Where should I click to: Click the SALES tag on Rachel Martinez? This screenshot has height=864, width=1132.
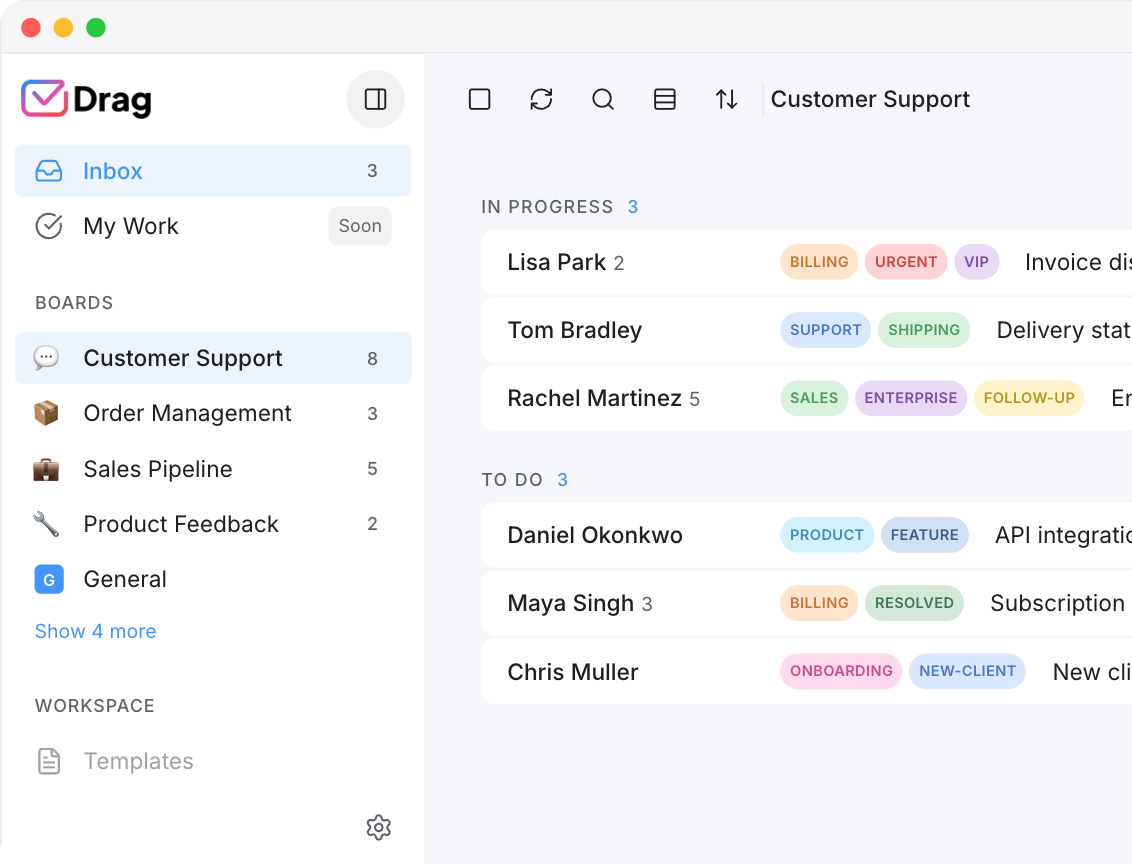coord(814,398)
